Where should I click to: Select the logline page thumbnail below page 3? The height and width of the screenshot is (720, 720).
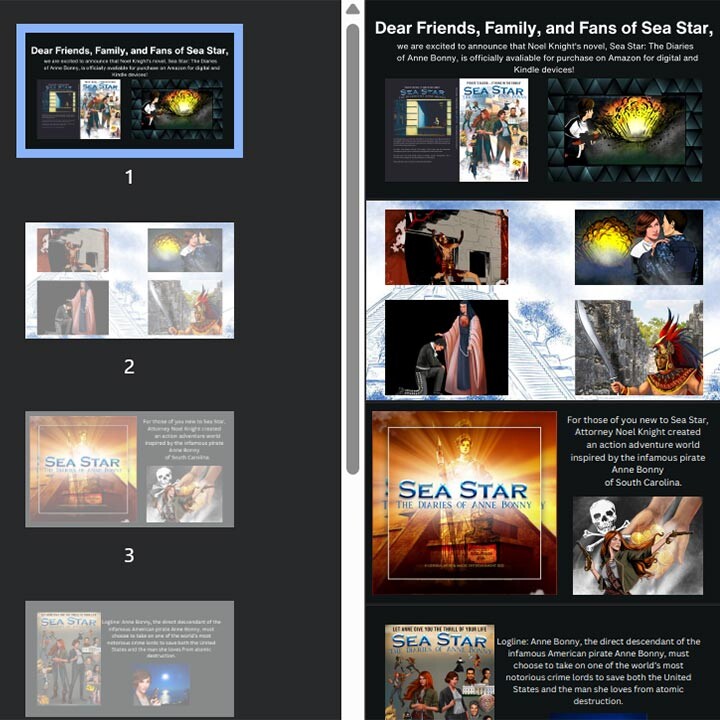coord(129,658)
